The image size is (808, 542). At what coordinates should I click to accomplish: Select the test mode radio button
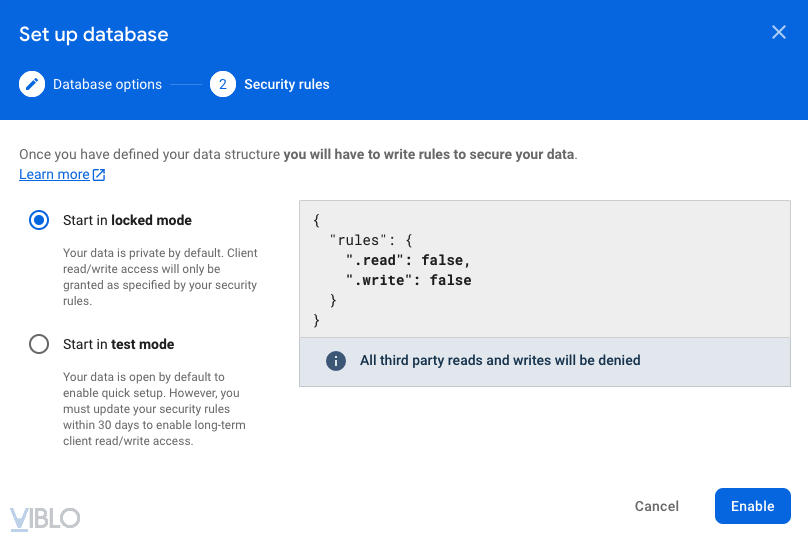39,344
